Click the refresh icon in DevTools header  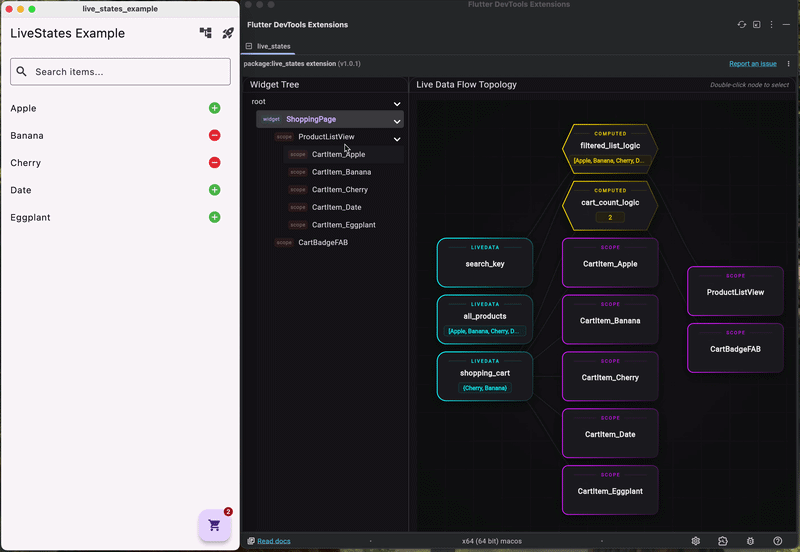tap(742, 24)
